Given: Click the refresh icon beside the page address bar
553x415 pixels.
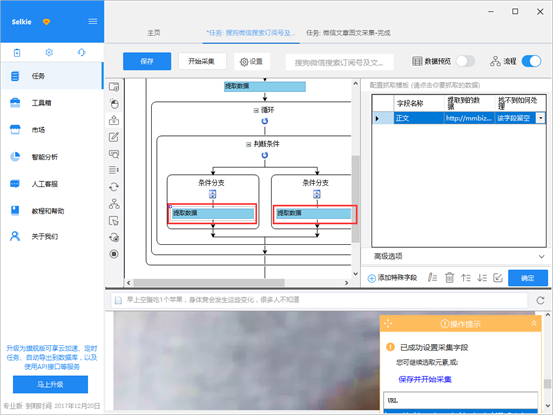Looking at the screenshot, I should 540,300.
